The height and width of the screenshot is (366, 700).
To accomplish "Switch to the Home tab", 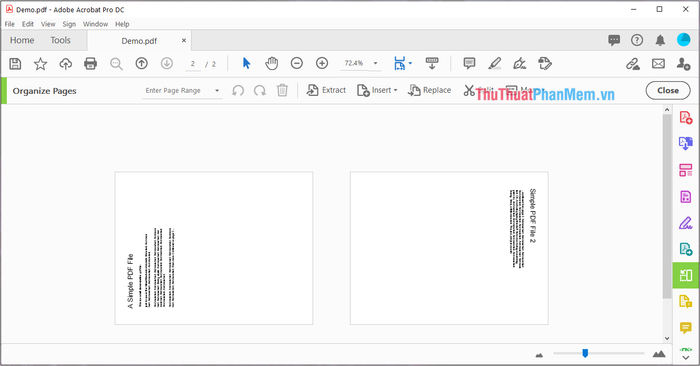I will 22,40.
